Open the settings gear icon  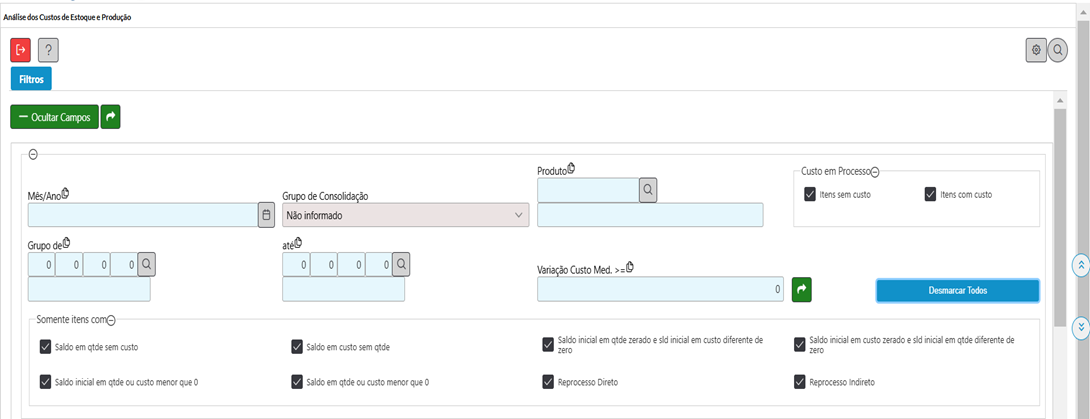1036,50
